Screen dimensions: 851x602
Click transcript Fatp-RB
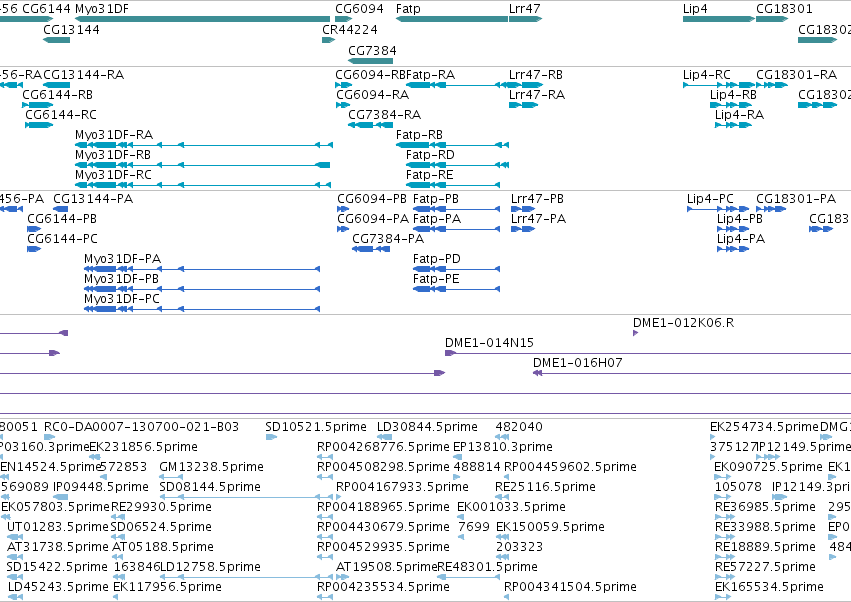(453, 145)
